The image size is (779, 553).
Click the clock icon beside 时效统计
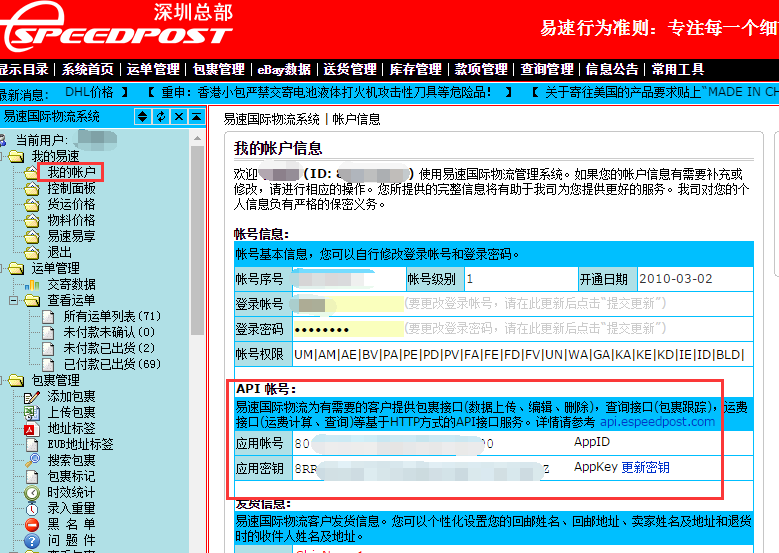[x=32, y=492]
